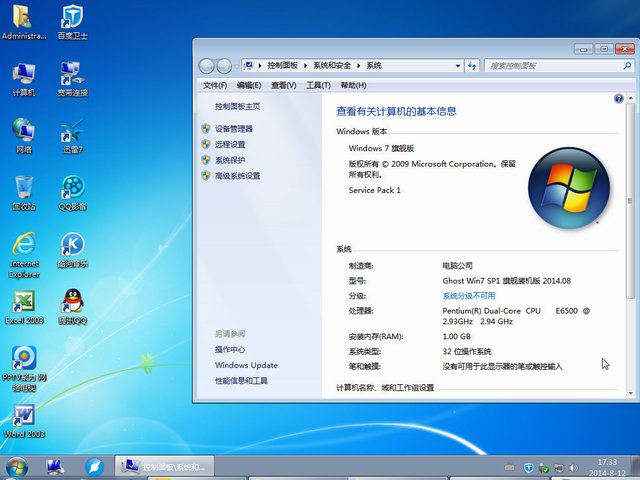Click the scrollbar up arrow
The height and width of the screenshot is (480, 640).
coord(630,98)
